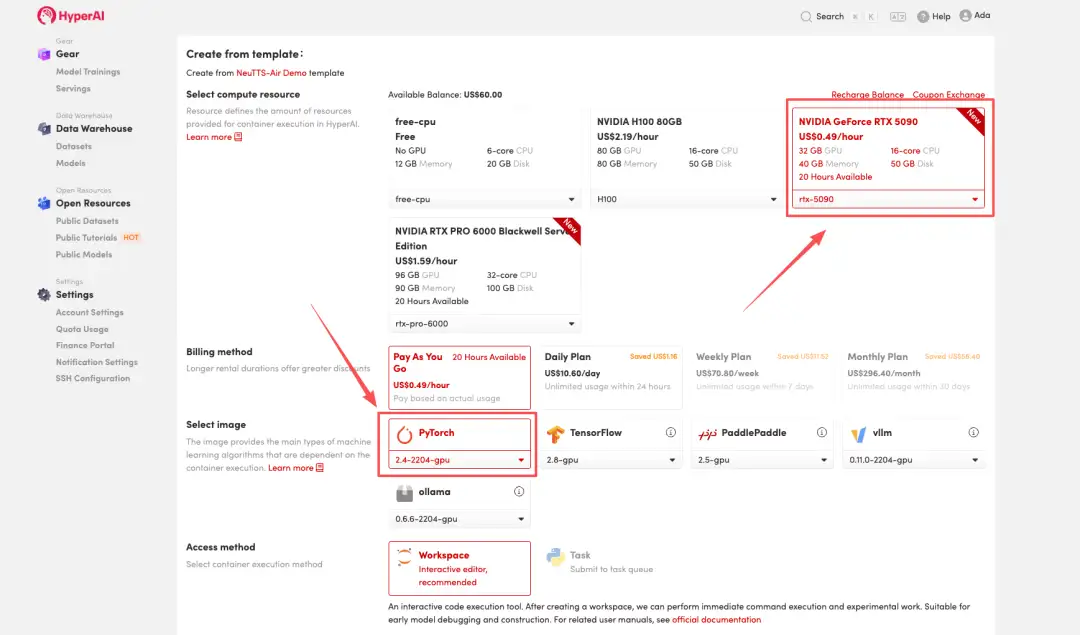Open the H100 dropdown

(x=686, y=199)
